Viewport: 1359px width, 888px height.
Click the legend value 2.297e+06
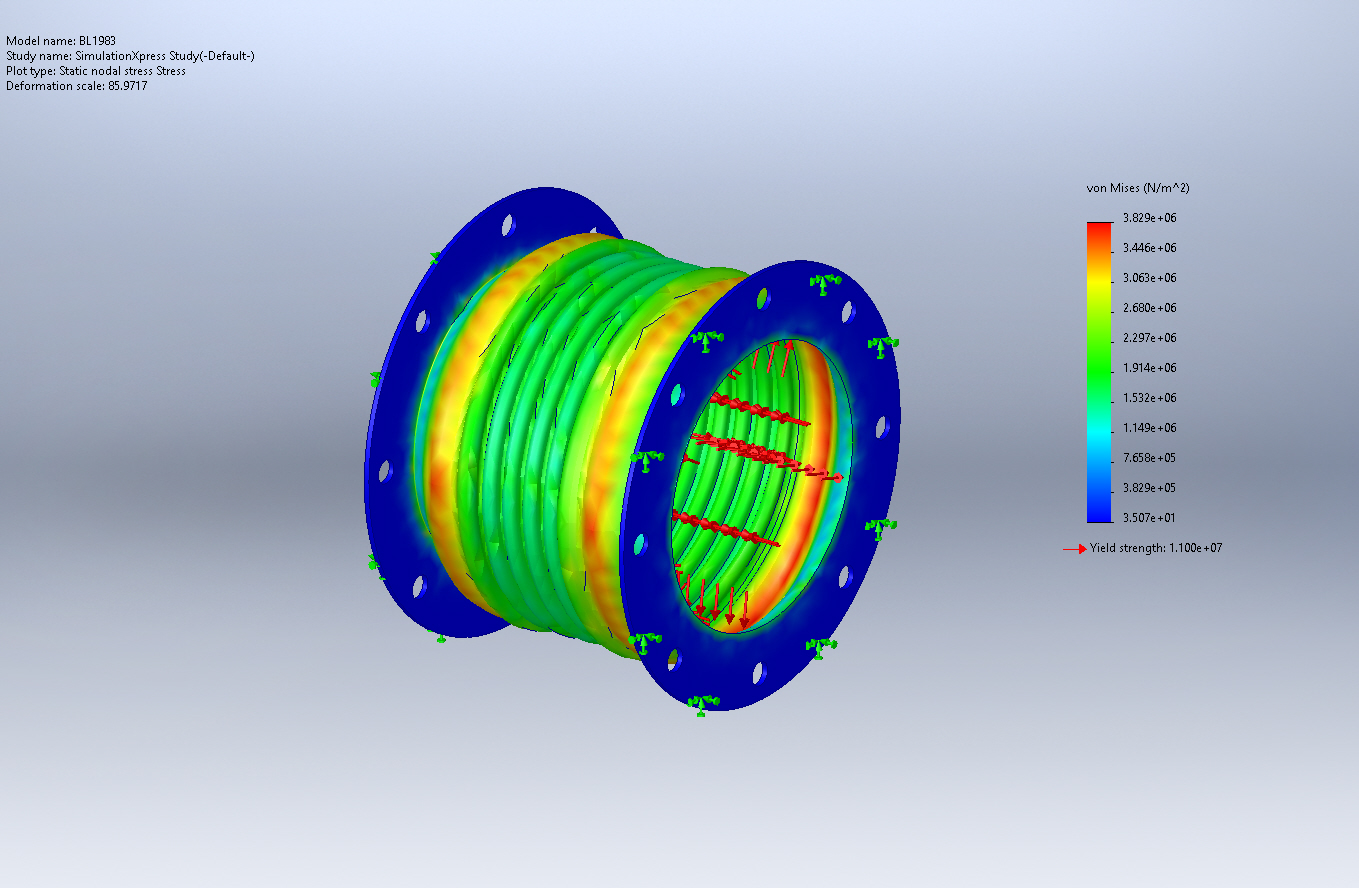1149,338
